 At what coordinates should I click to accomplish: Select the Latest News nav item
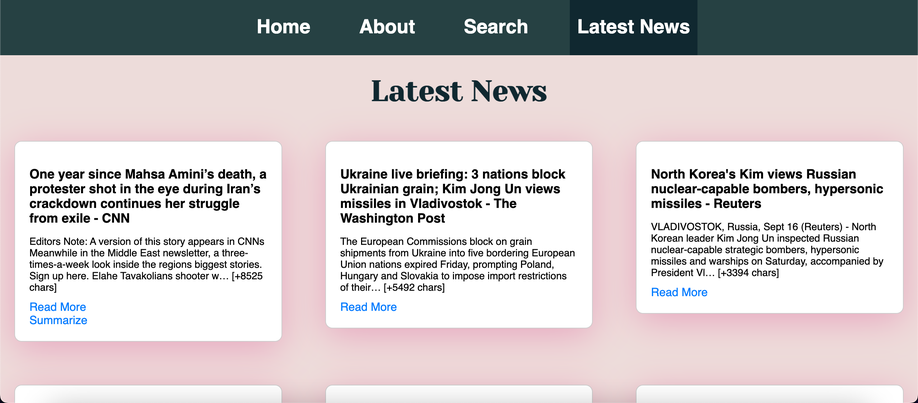coord(633,27)
